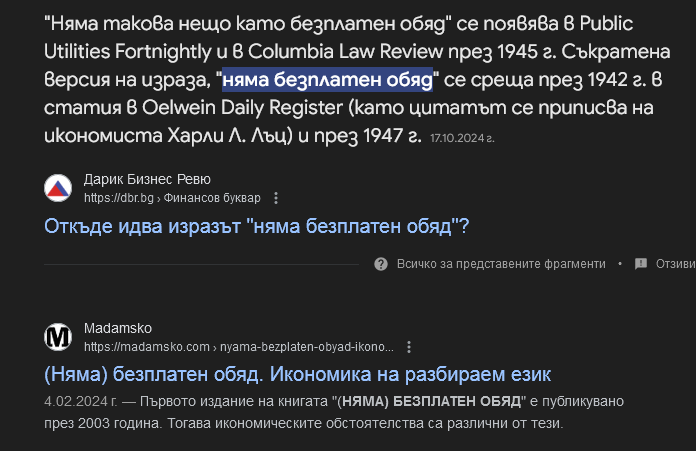Viewport: 696px width, 451px height.
Task: Click the 'Madamsko' site name
Action: [118, 329]
